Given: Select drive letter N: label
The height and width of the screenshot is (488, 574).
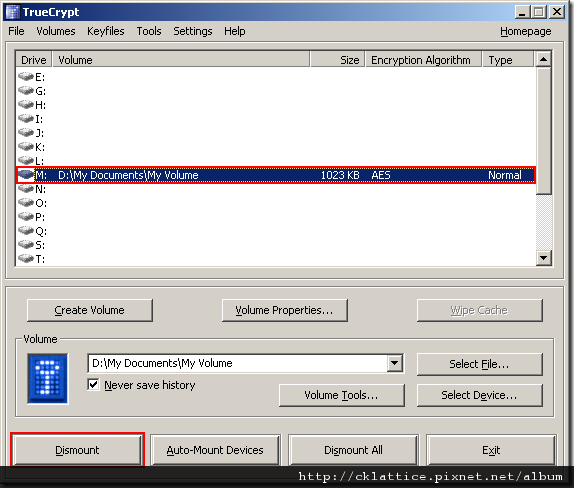Looking at the screenshot, I should pos(40,189).
